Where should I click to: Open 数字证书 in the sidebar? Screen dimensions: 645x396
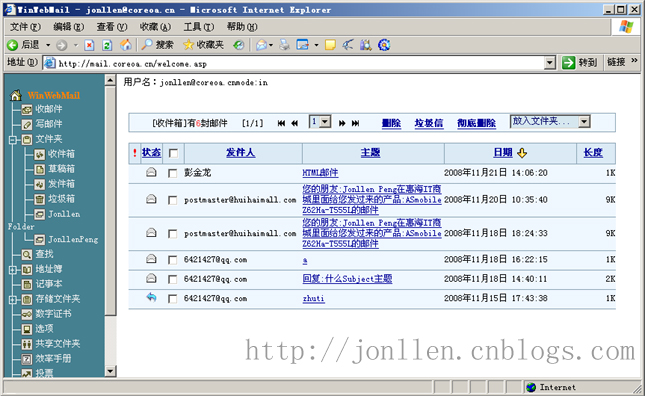coord(53,314)
